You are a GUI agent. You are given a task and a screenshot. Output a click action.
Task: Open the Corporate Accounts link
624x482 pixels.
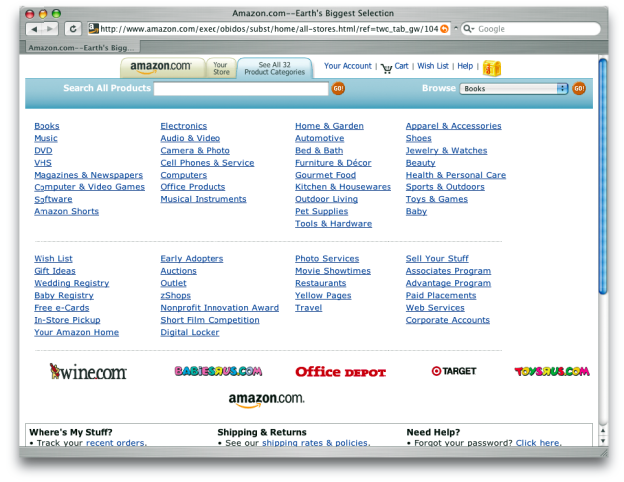(448, 320)
